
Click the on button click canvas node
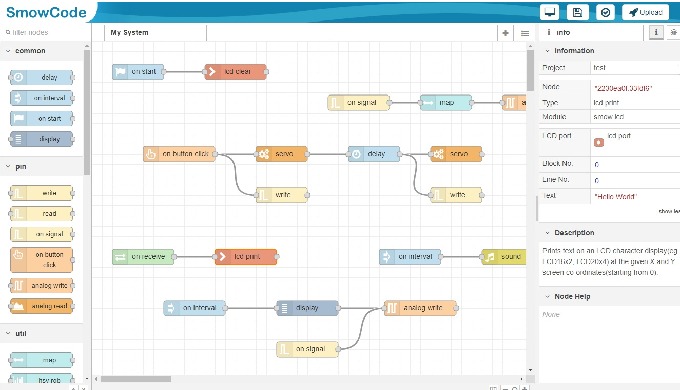point(179,154)
